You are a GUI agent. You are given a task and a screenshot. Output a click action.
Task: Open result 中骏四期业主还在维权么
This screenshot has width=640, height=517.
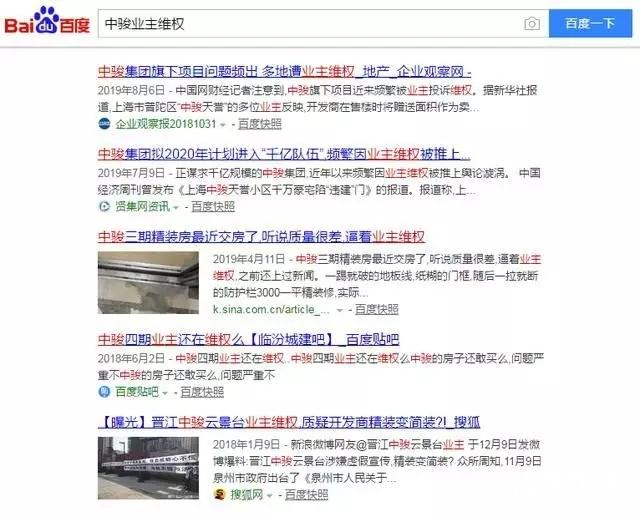(248, 339)
